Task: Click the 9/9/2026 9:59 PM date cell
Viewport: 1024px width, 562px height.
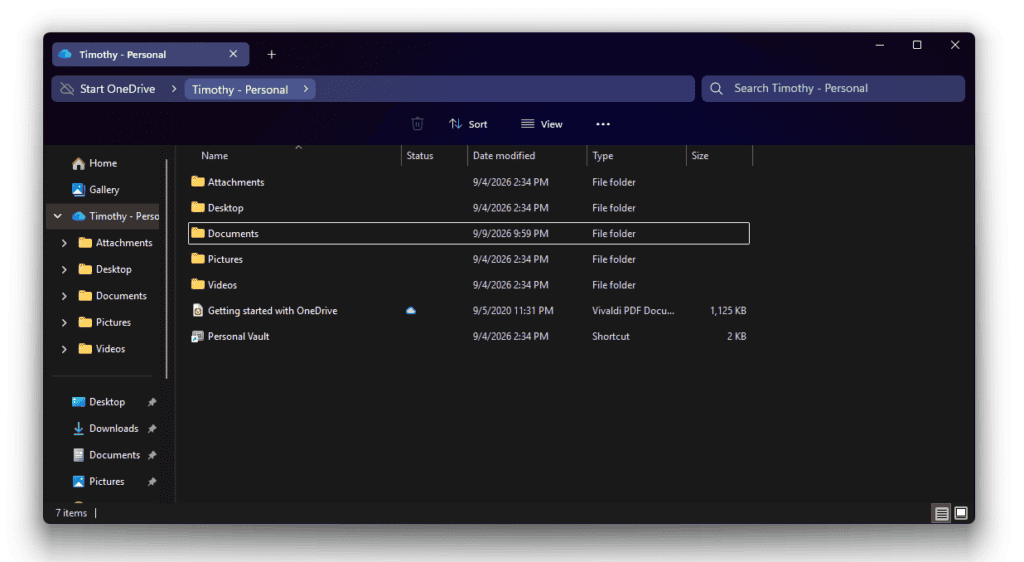Action: pyautogui.click(x=511, y=233)
